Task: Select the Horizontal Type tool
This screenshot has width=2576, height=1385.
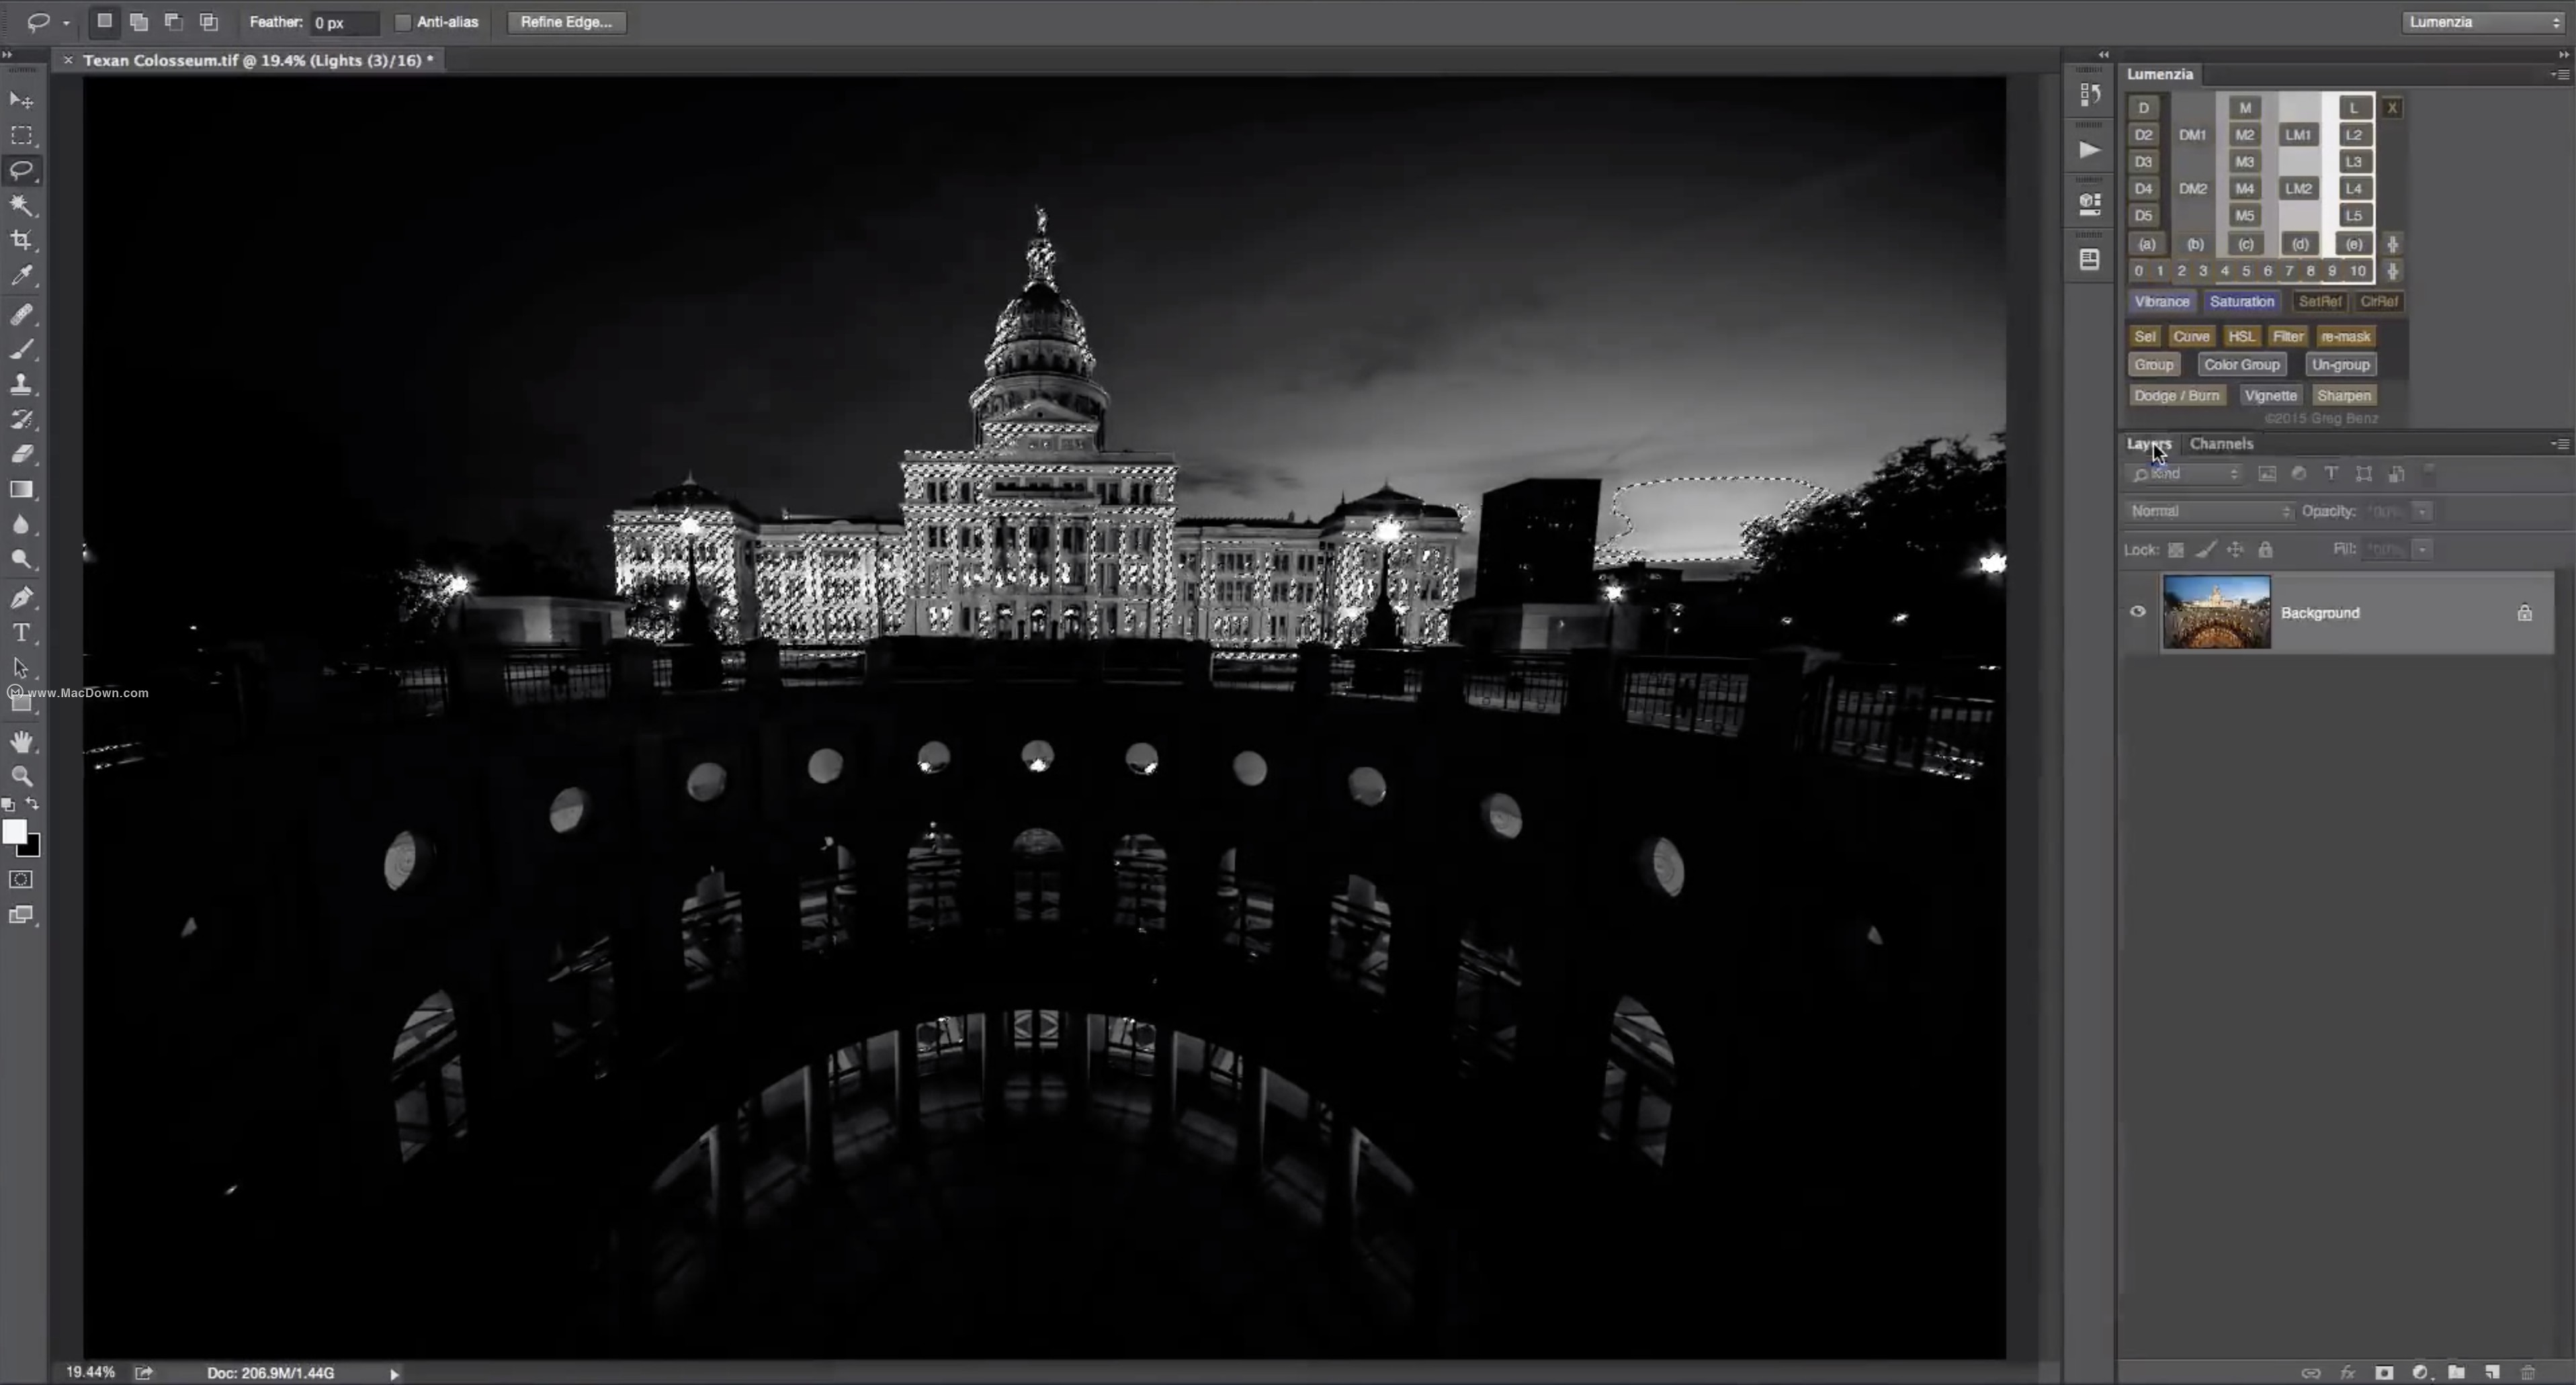Action: click(x=21, y=633)
